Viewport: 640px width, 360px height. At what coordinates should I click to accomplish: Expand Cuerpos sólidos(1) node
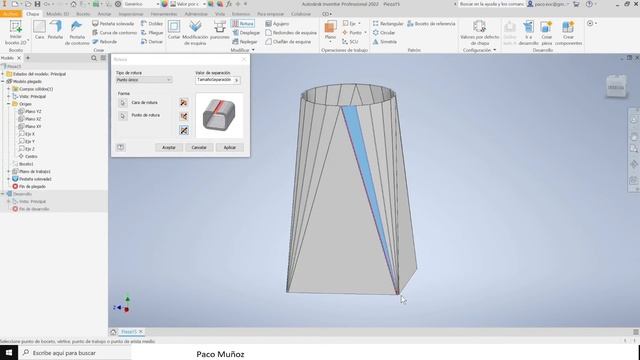(x=9, y=89)
